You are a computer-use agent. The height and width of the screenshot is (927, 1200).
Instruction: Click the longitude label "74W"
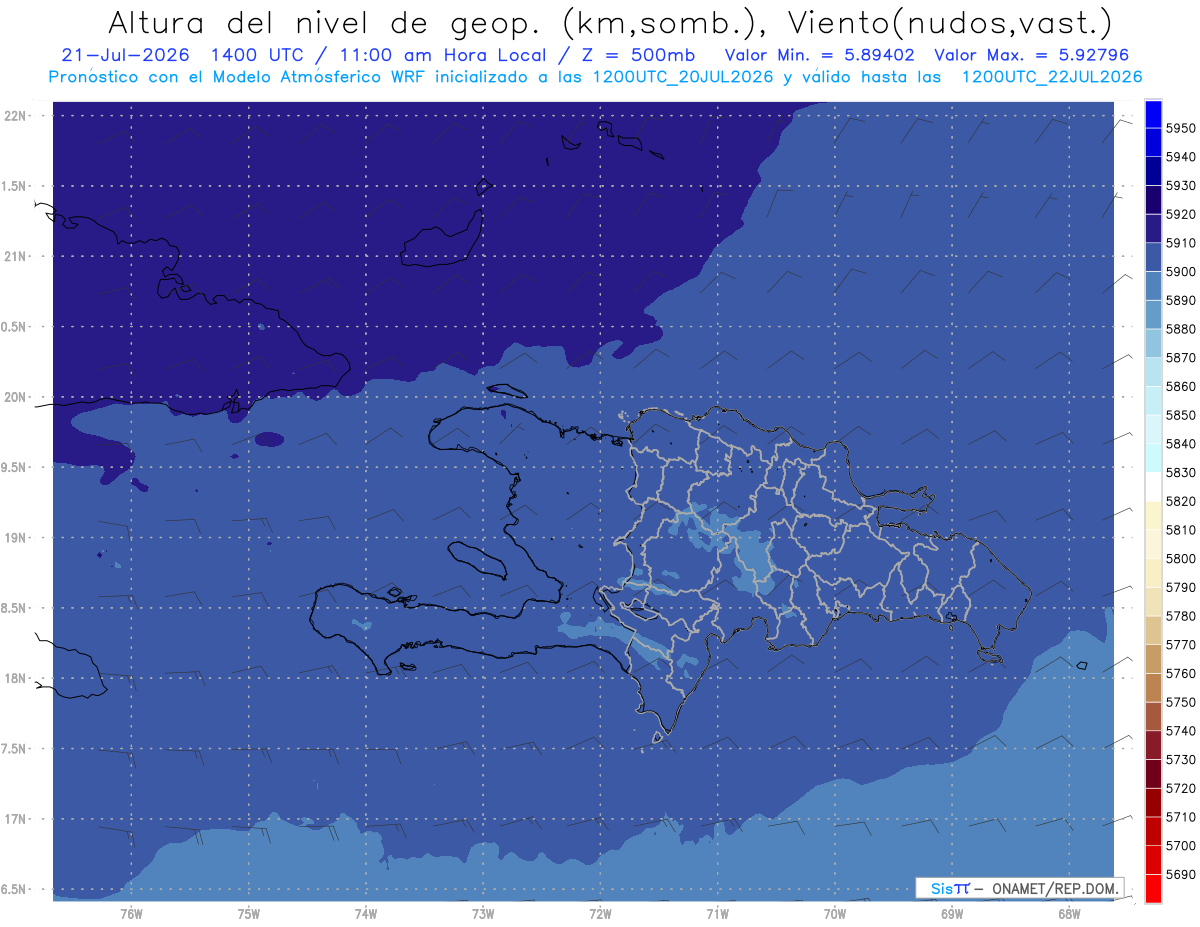click(365, 914)
